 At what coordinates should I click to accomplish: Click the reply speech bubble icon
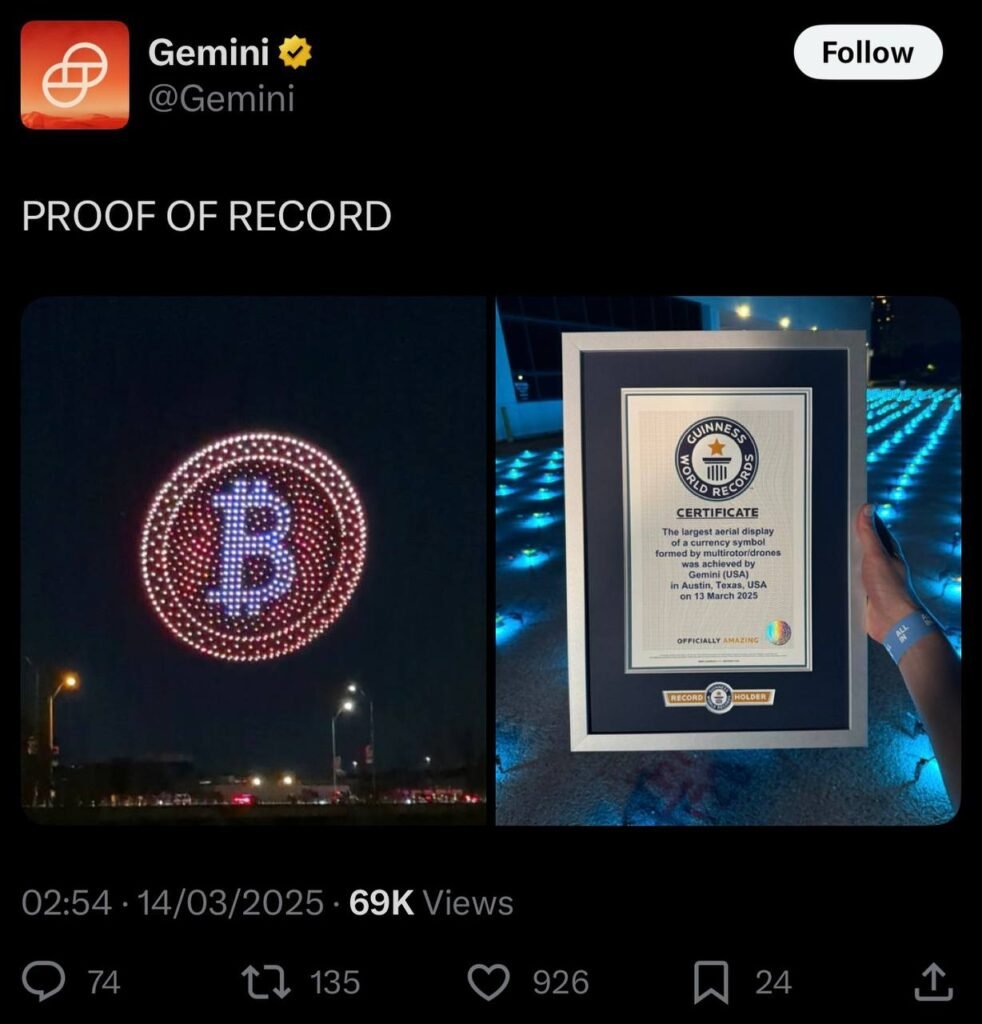pos(43,982)
